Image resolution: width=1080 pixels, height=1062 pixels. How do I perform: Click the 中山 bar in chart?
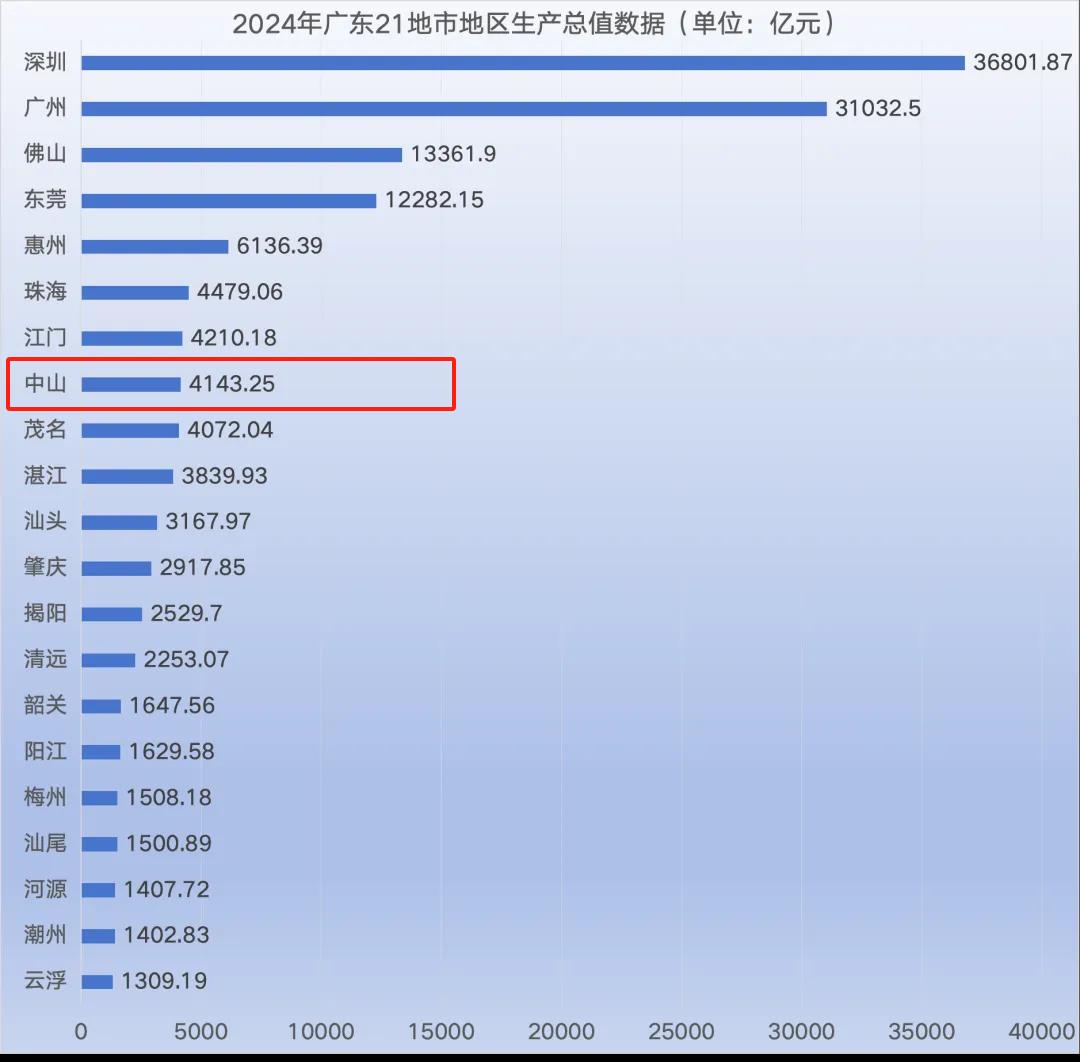pyautogui.click(x=131, y=384)
